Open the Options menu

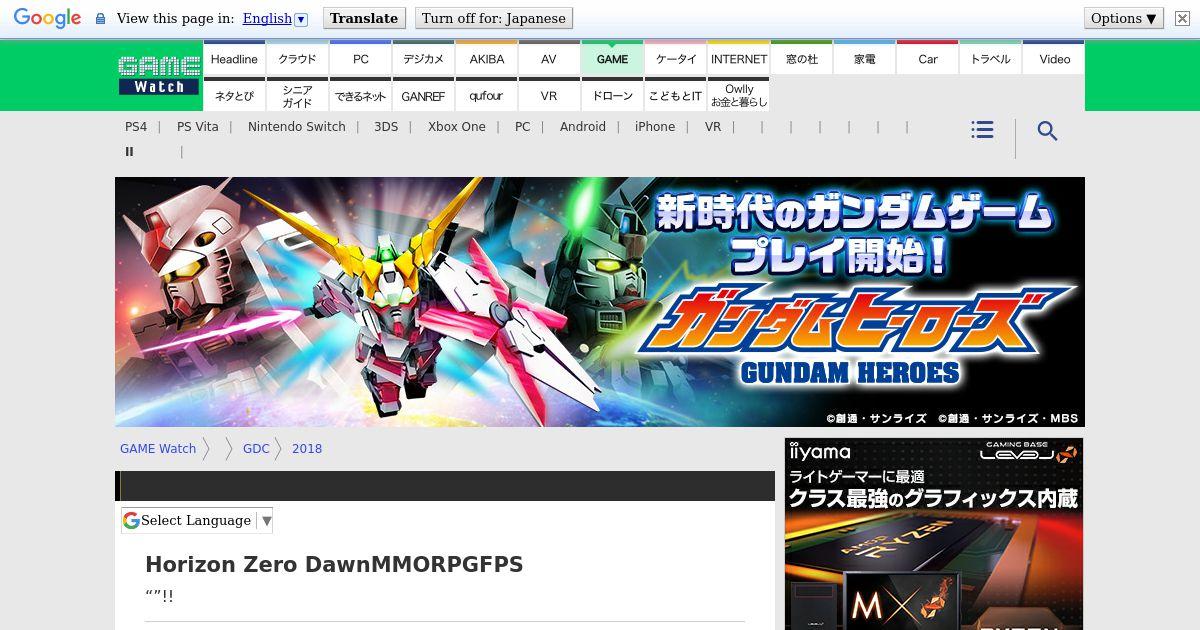point(1124,18)
